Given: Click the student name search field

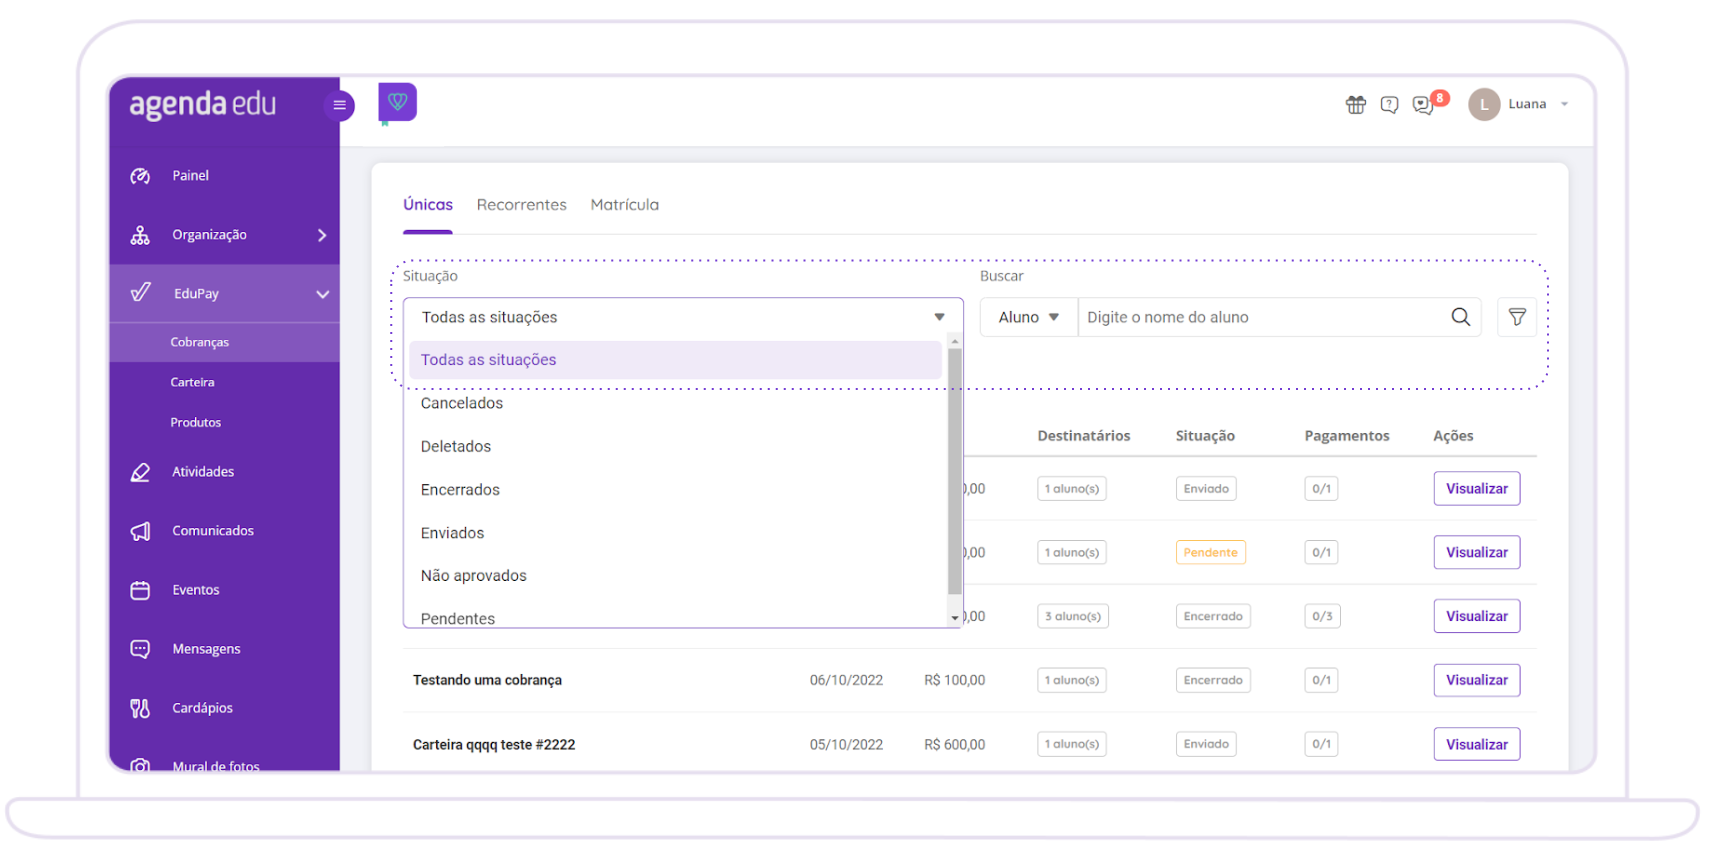Looking at the screenshot, I should [1263, 317].
